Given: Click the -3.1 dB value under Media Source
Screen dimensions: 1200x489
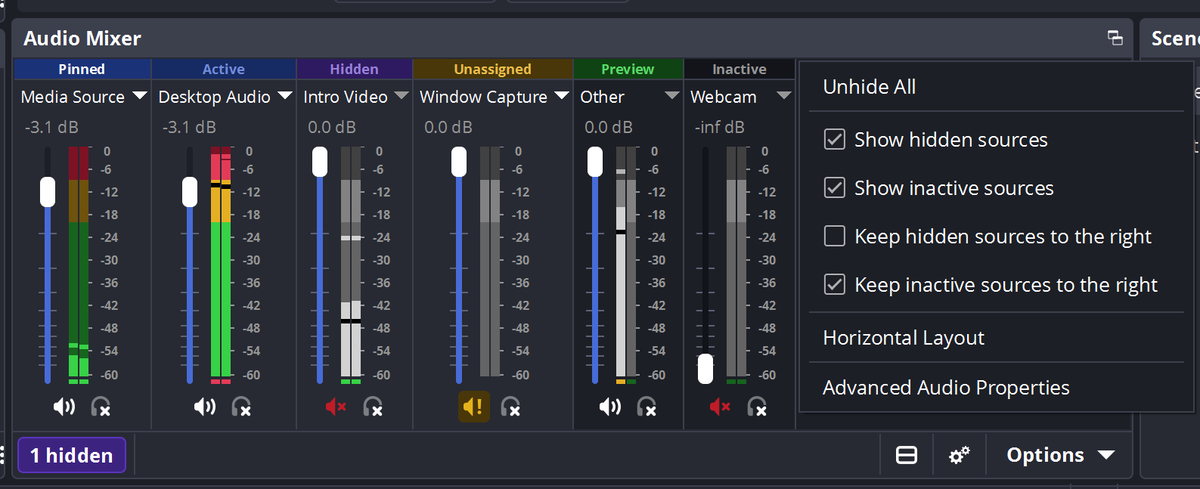Looking at the screenshot, I should click(x=50, y=128).
